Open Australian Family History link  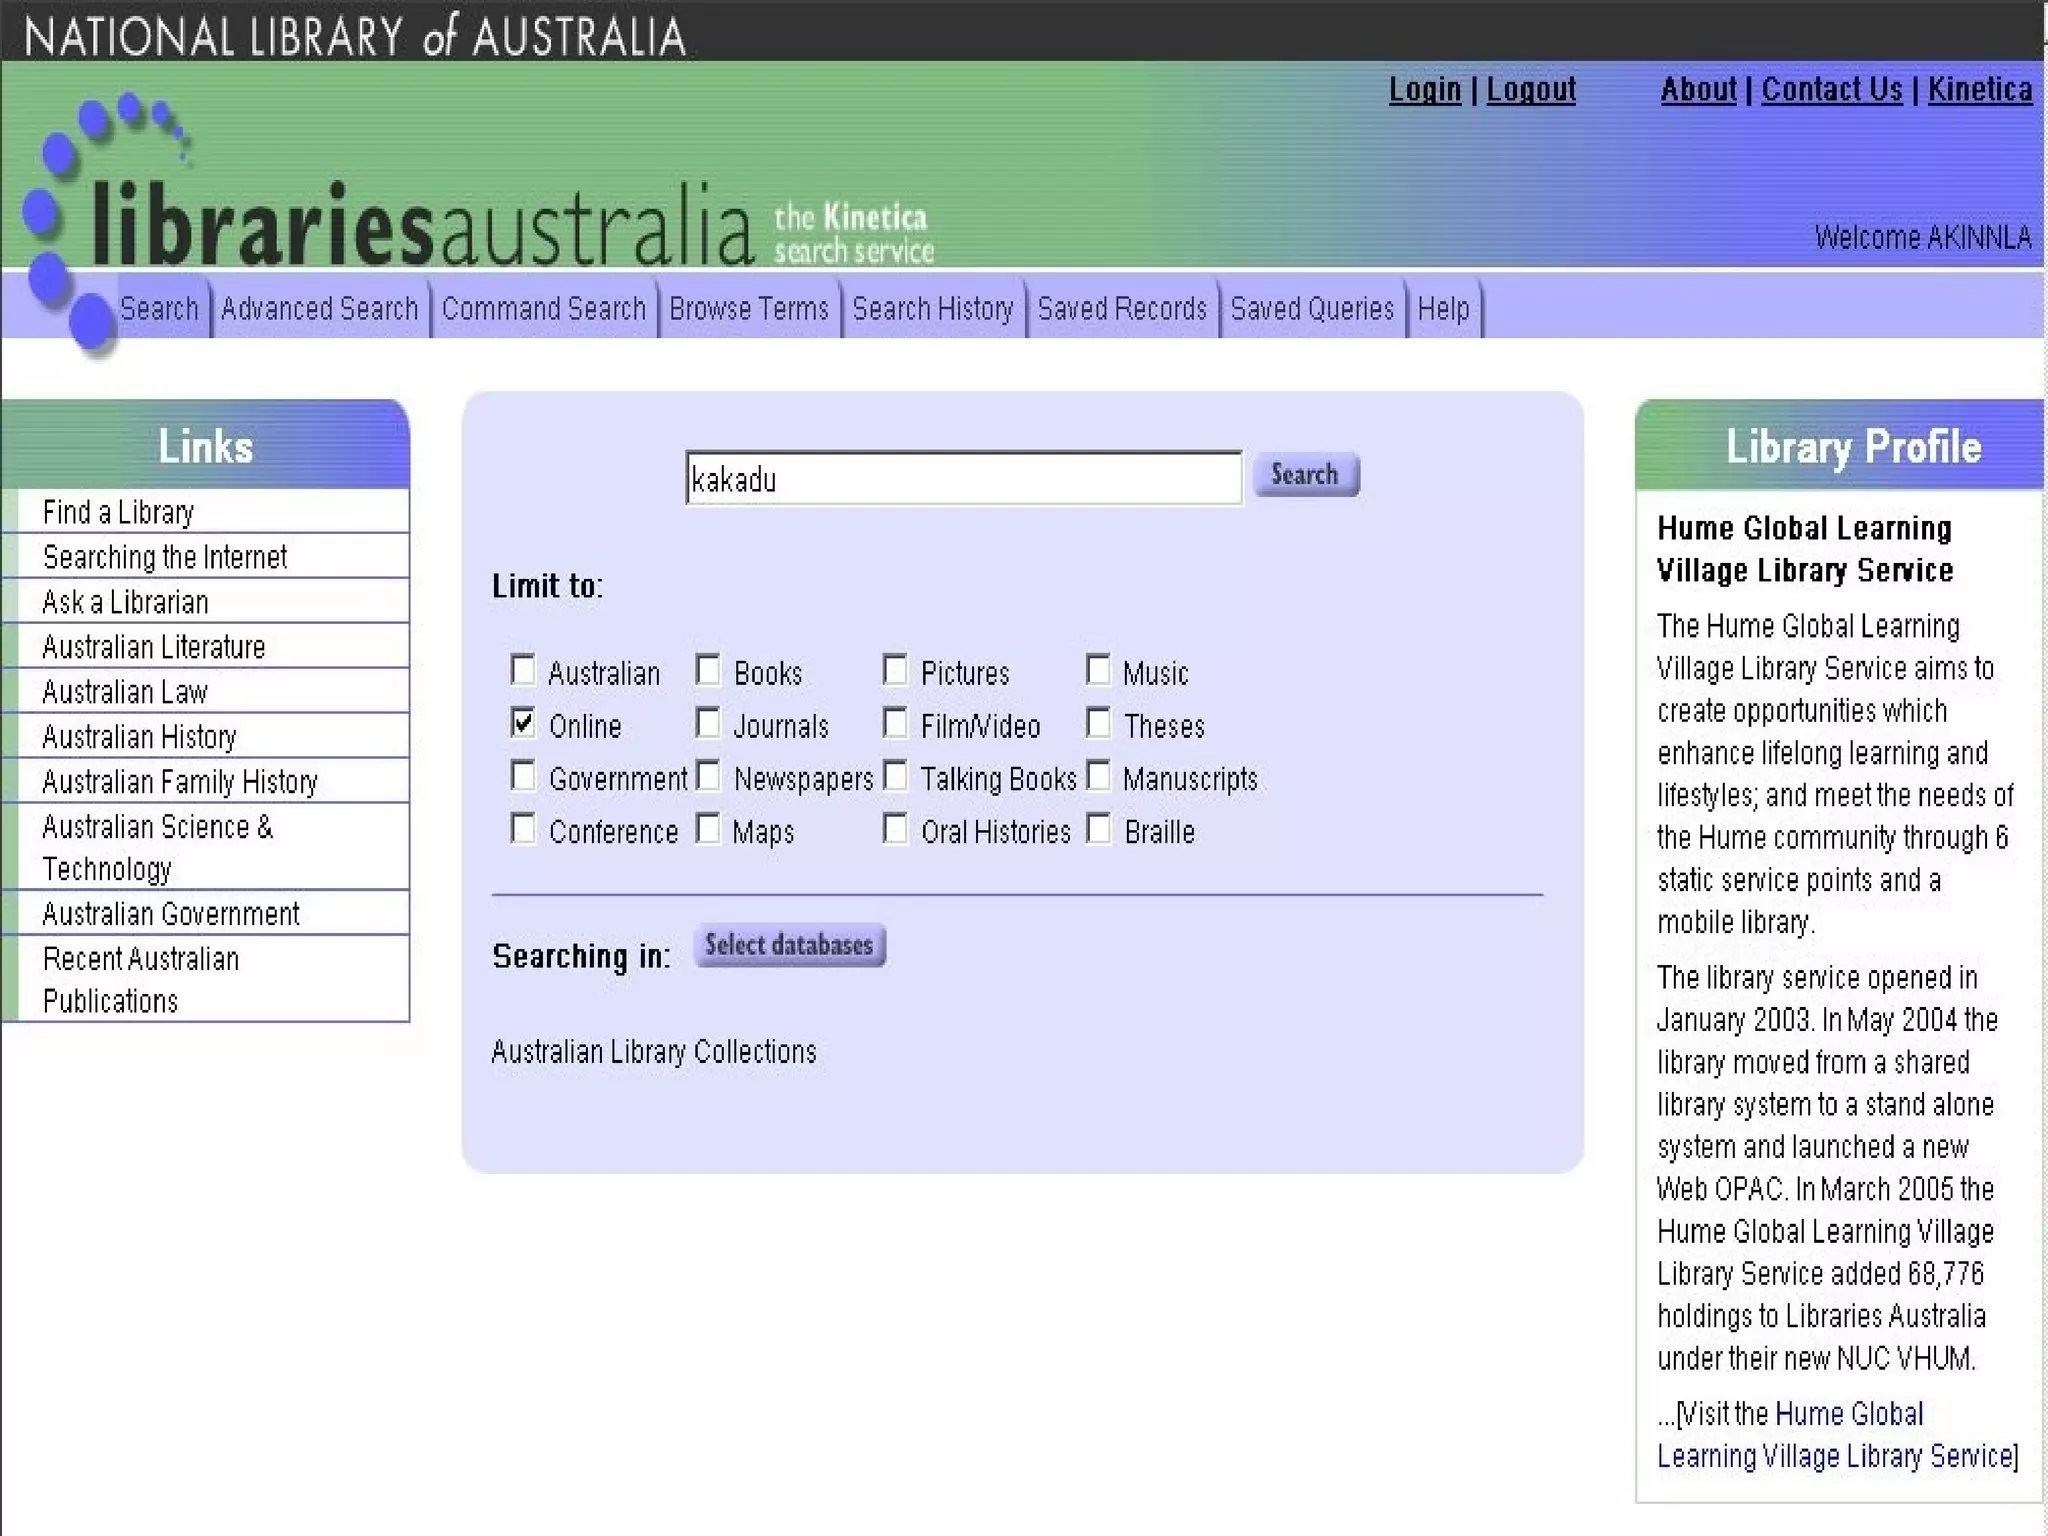(179, 781)
